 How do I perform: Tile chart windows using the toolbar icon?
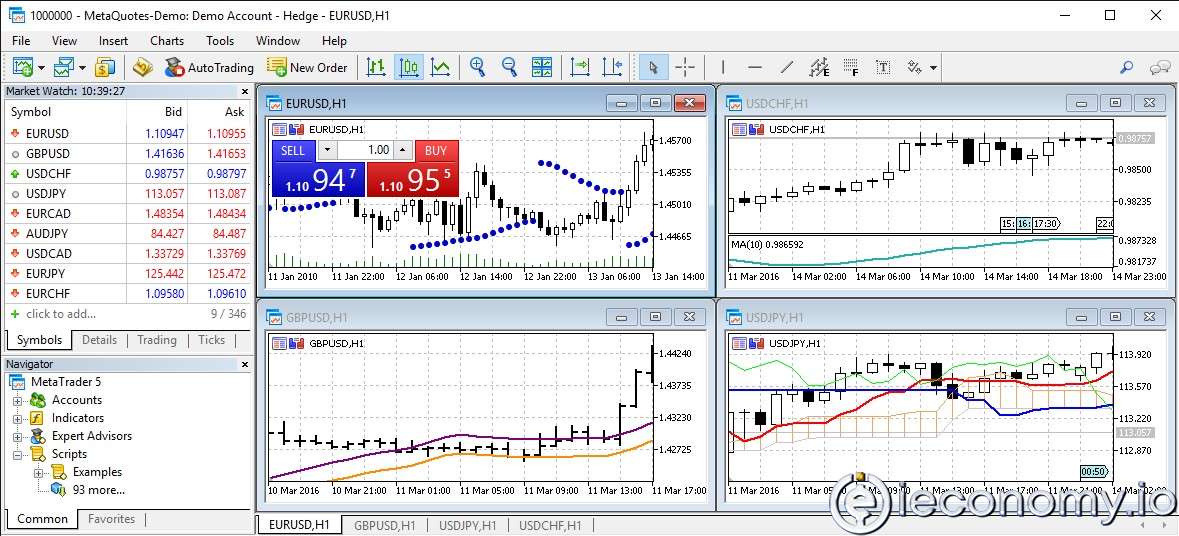coord(542,67)
